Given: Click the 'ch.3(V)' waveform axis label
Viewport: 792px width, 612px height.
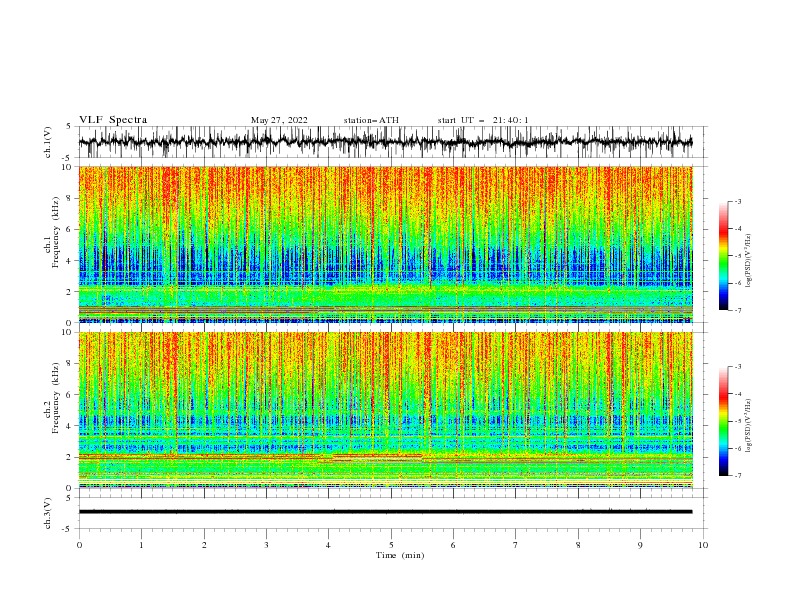Looking at the screenshot, I should pos(48,513).
